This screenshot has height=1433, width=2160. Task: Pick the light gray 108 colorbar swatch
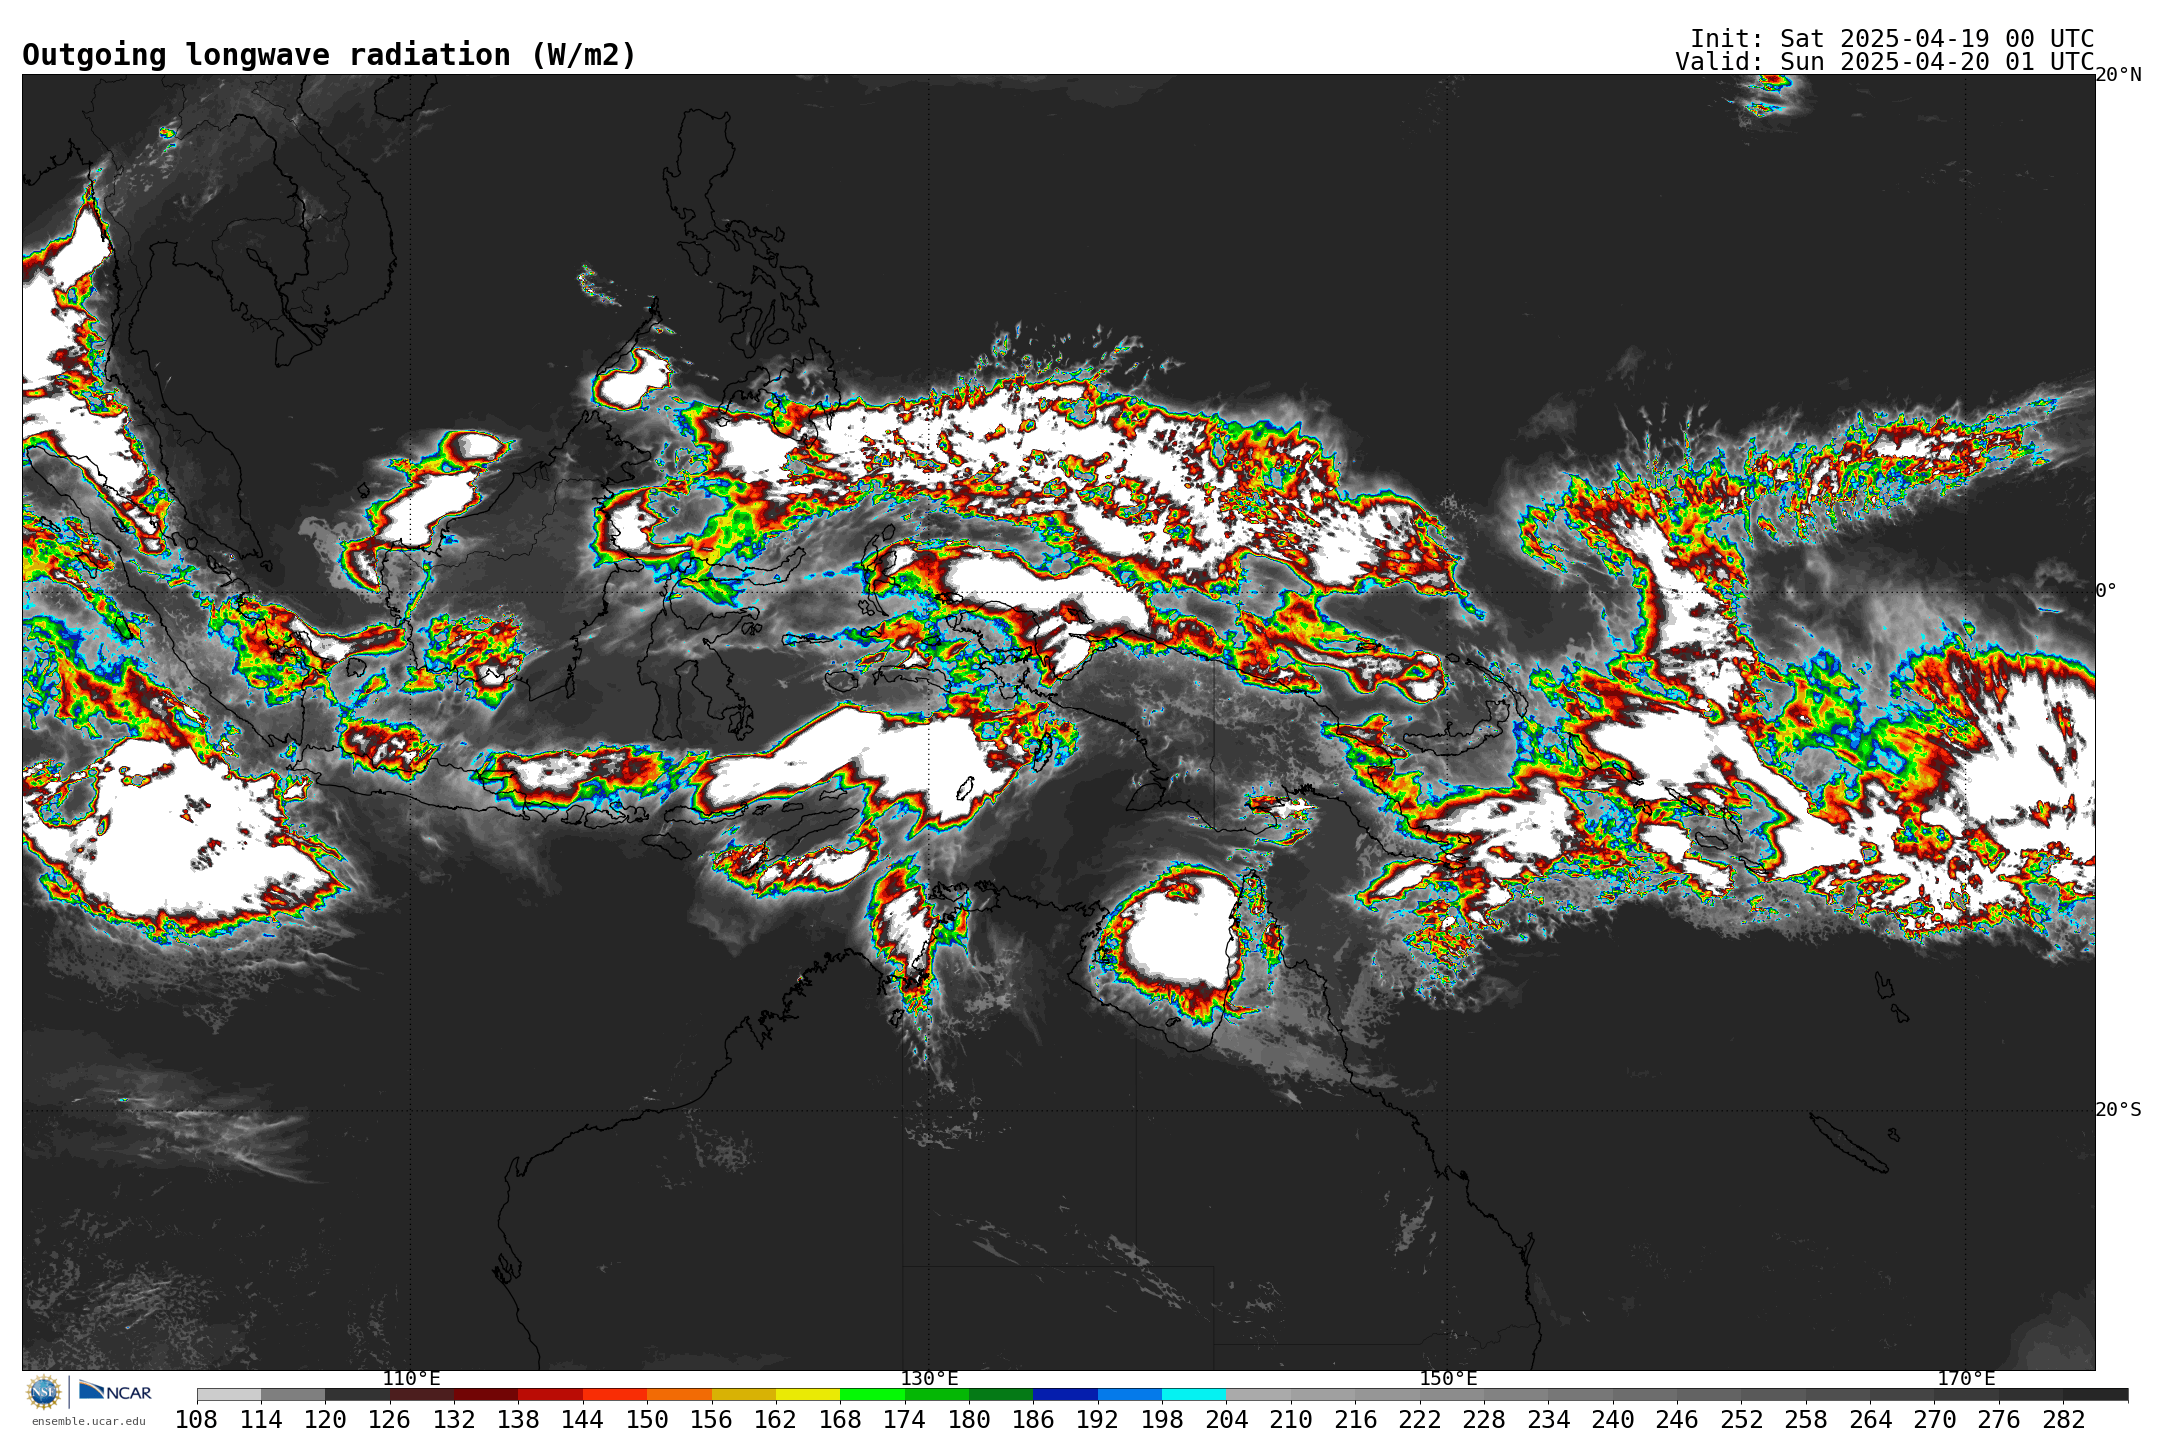[229, 1394]
